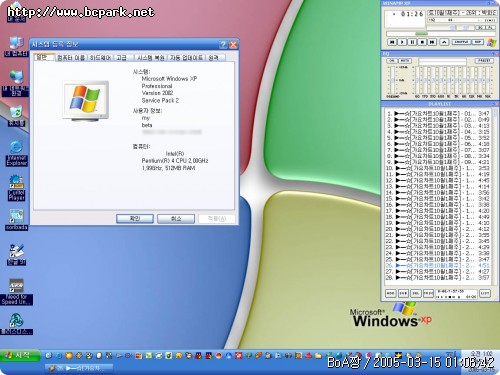This screenshot has height=375, width=500.
Task: Open the playlist REM menu
Action: click(x=403, y=293)
